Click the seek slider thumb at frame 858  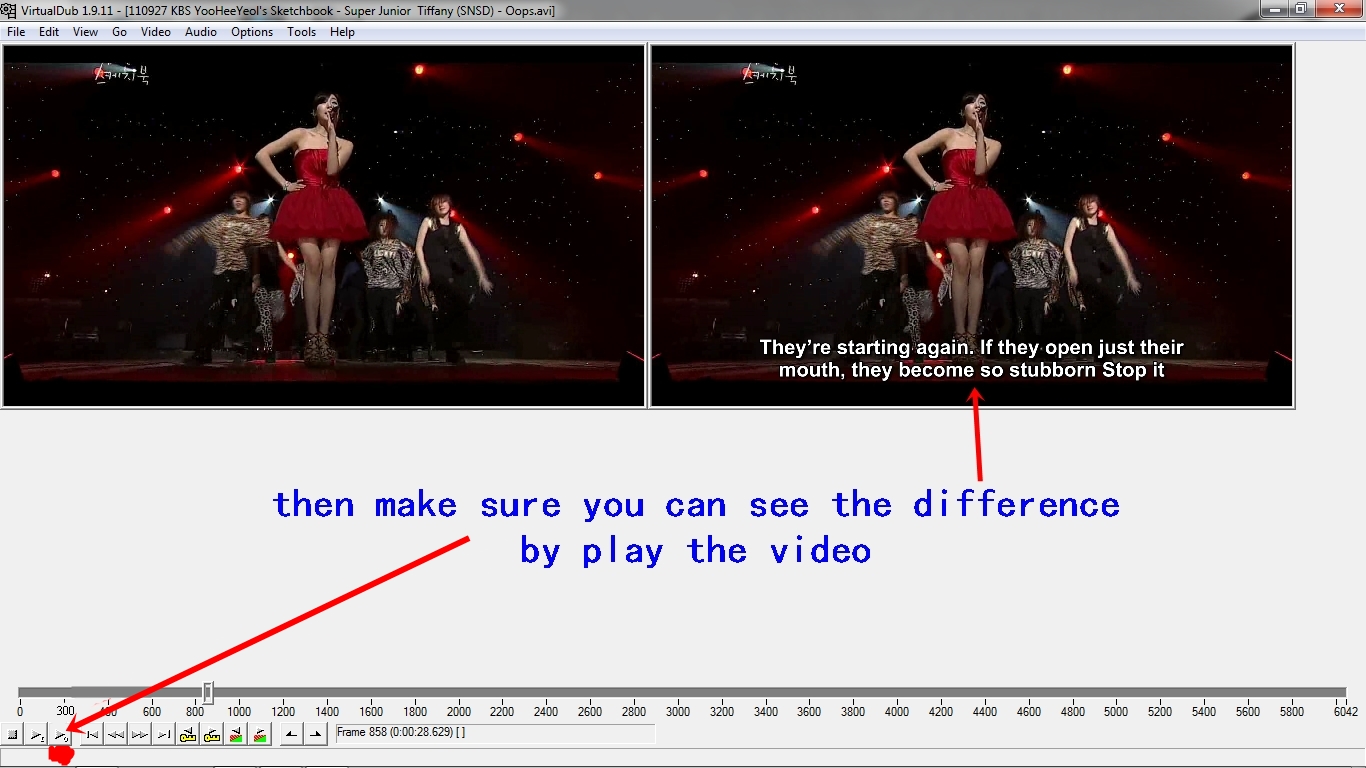(208, 692)
